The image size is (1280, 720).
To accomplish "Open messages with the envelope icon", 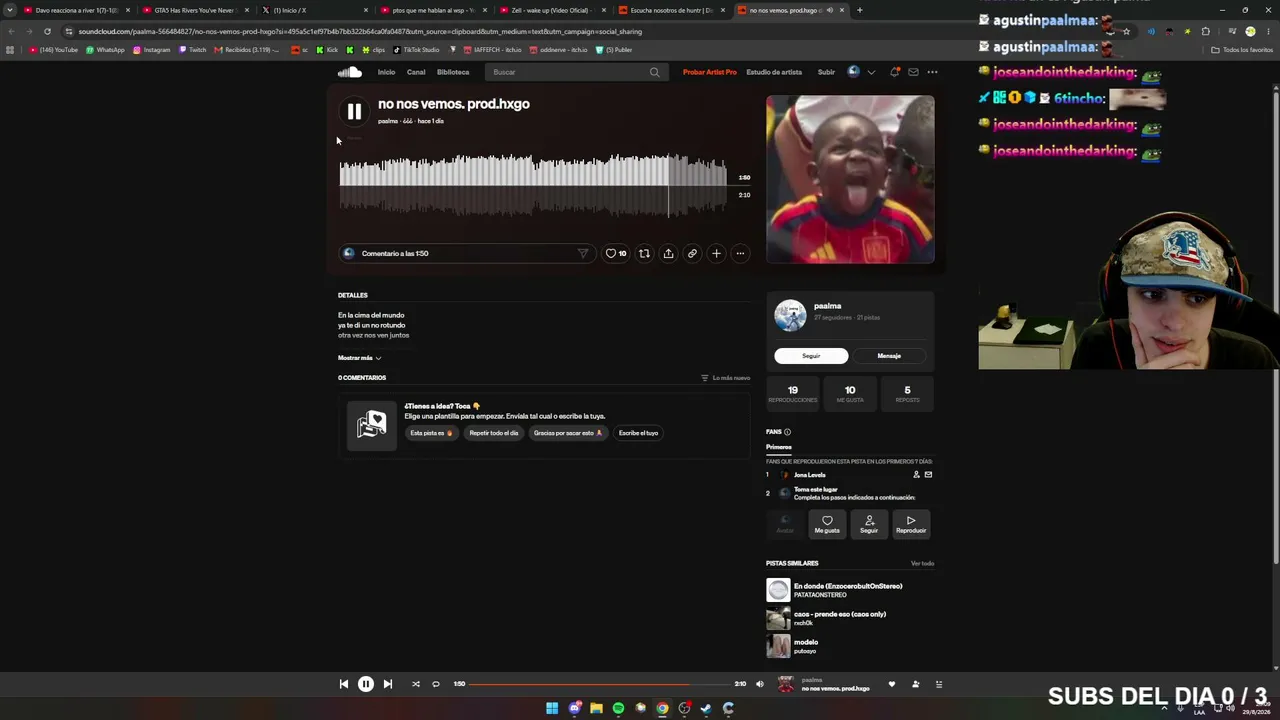I will point(913,72).
